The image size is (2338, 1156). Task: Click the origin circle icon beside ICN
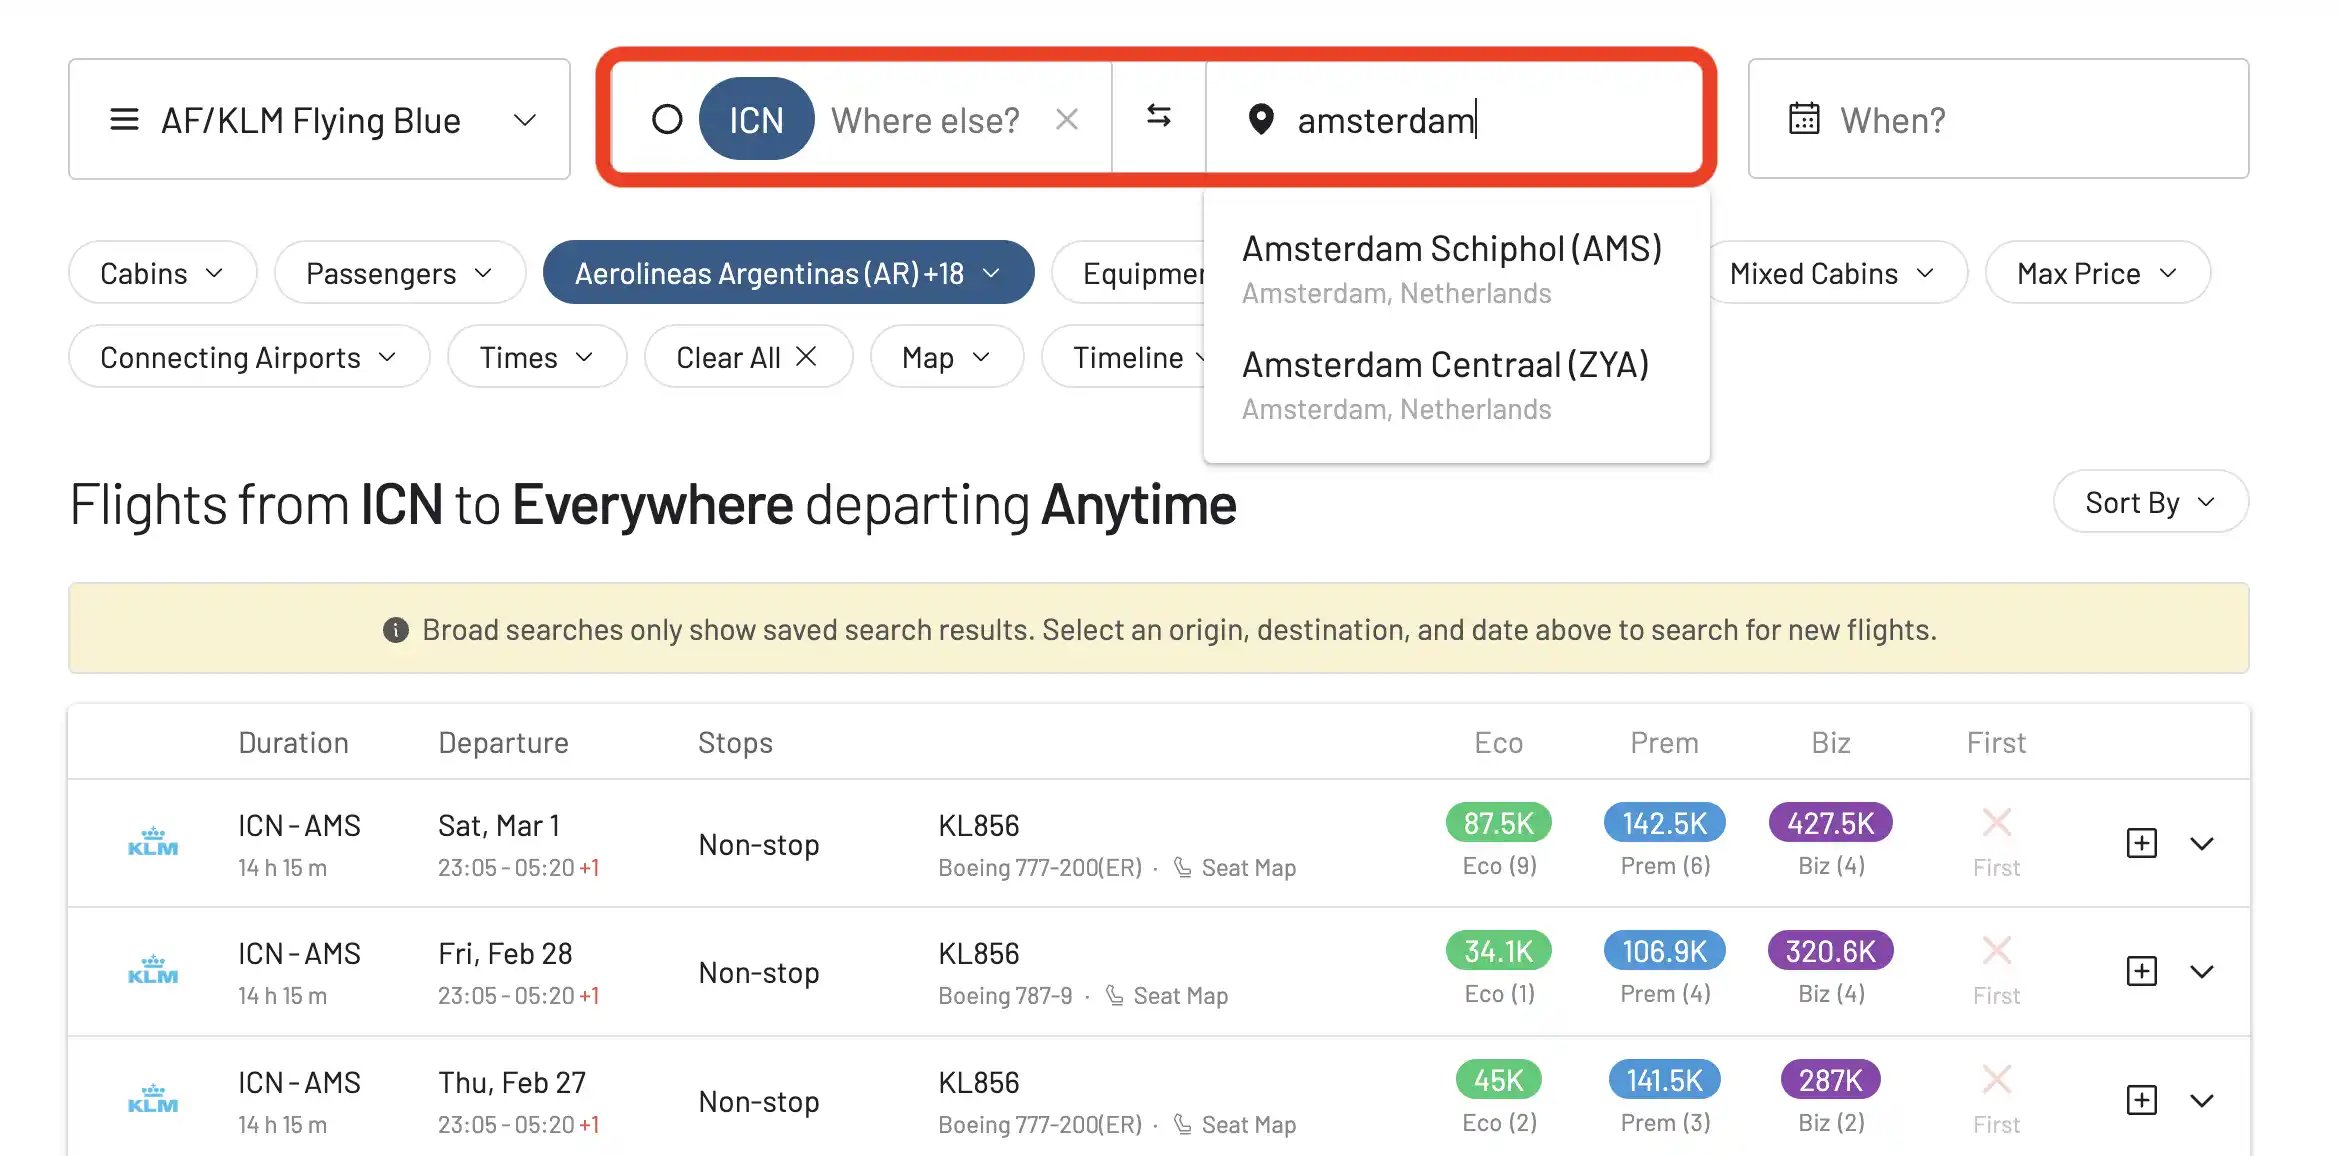pos(667,119)
